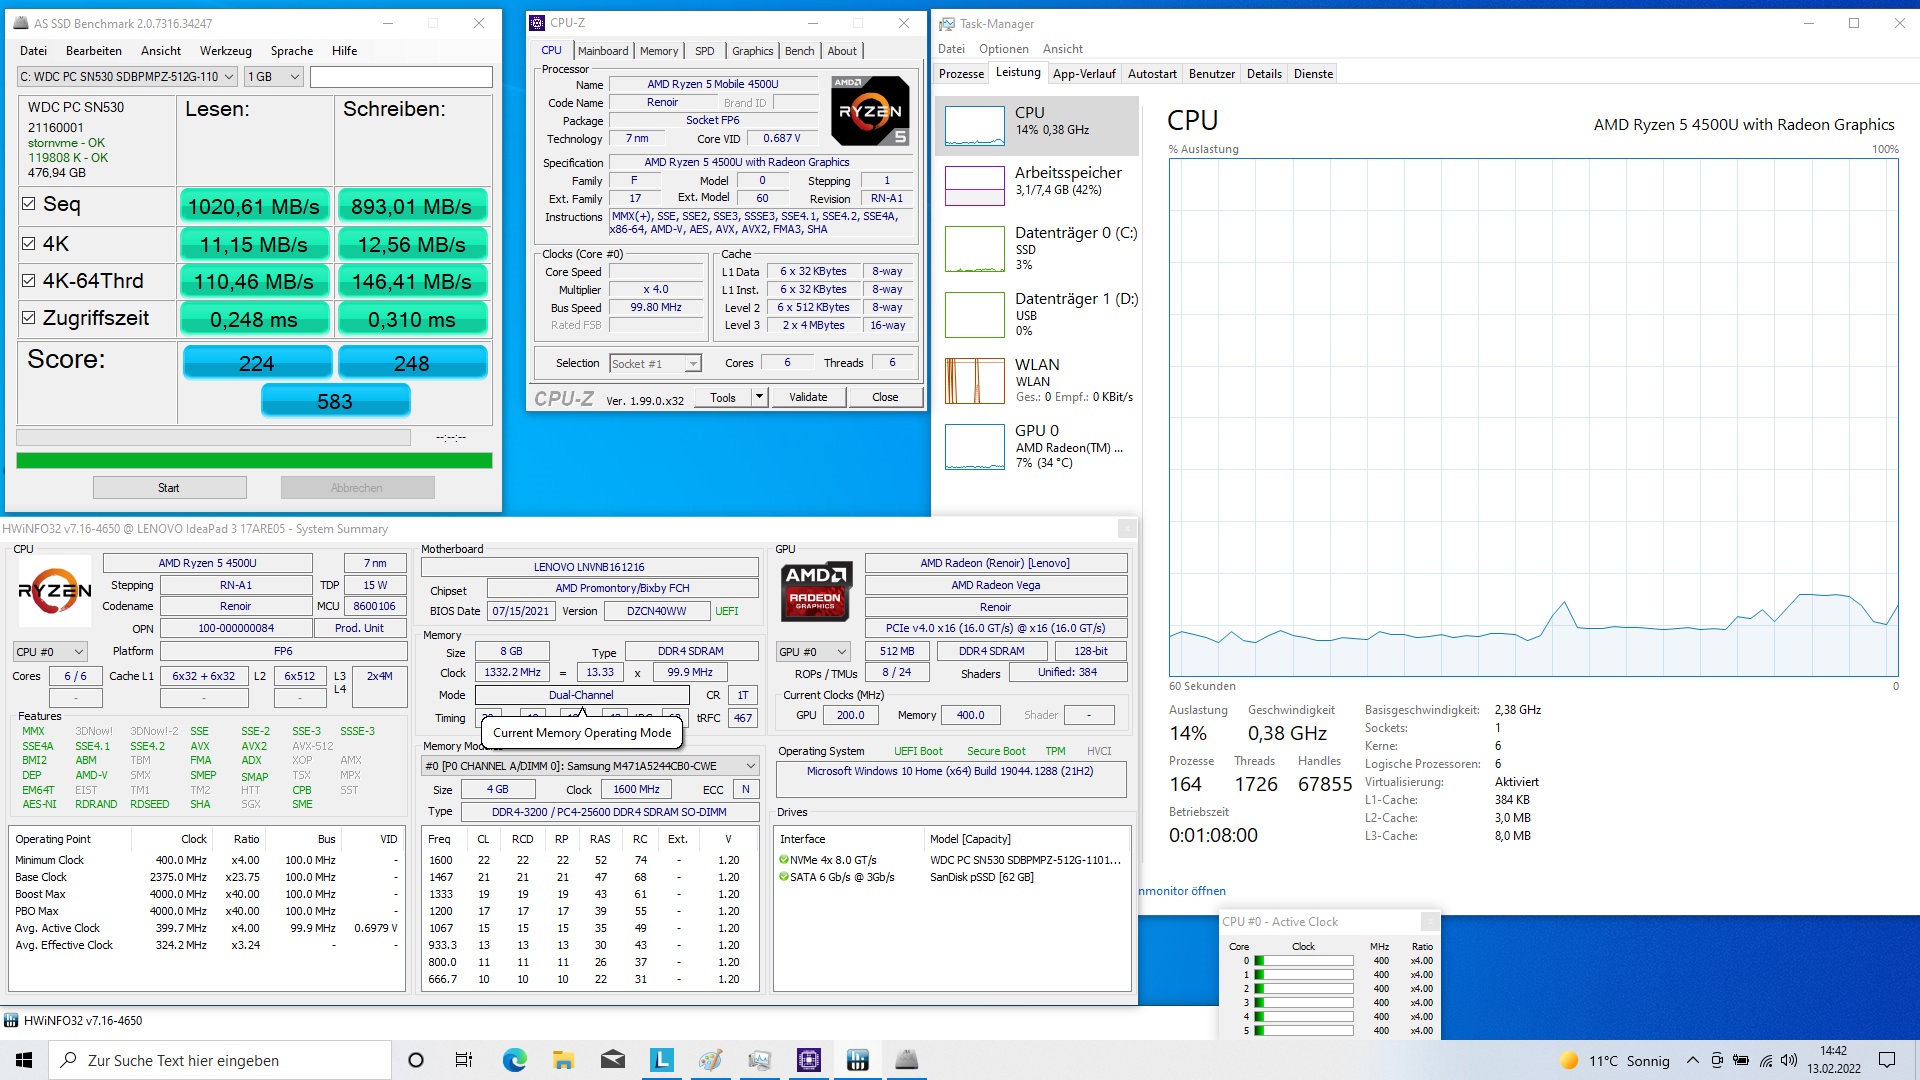Click AMD Radeon Graphics logo in HWiNFO

(816, 591)
